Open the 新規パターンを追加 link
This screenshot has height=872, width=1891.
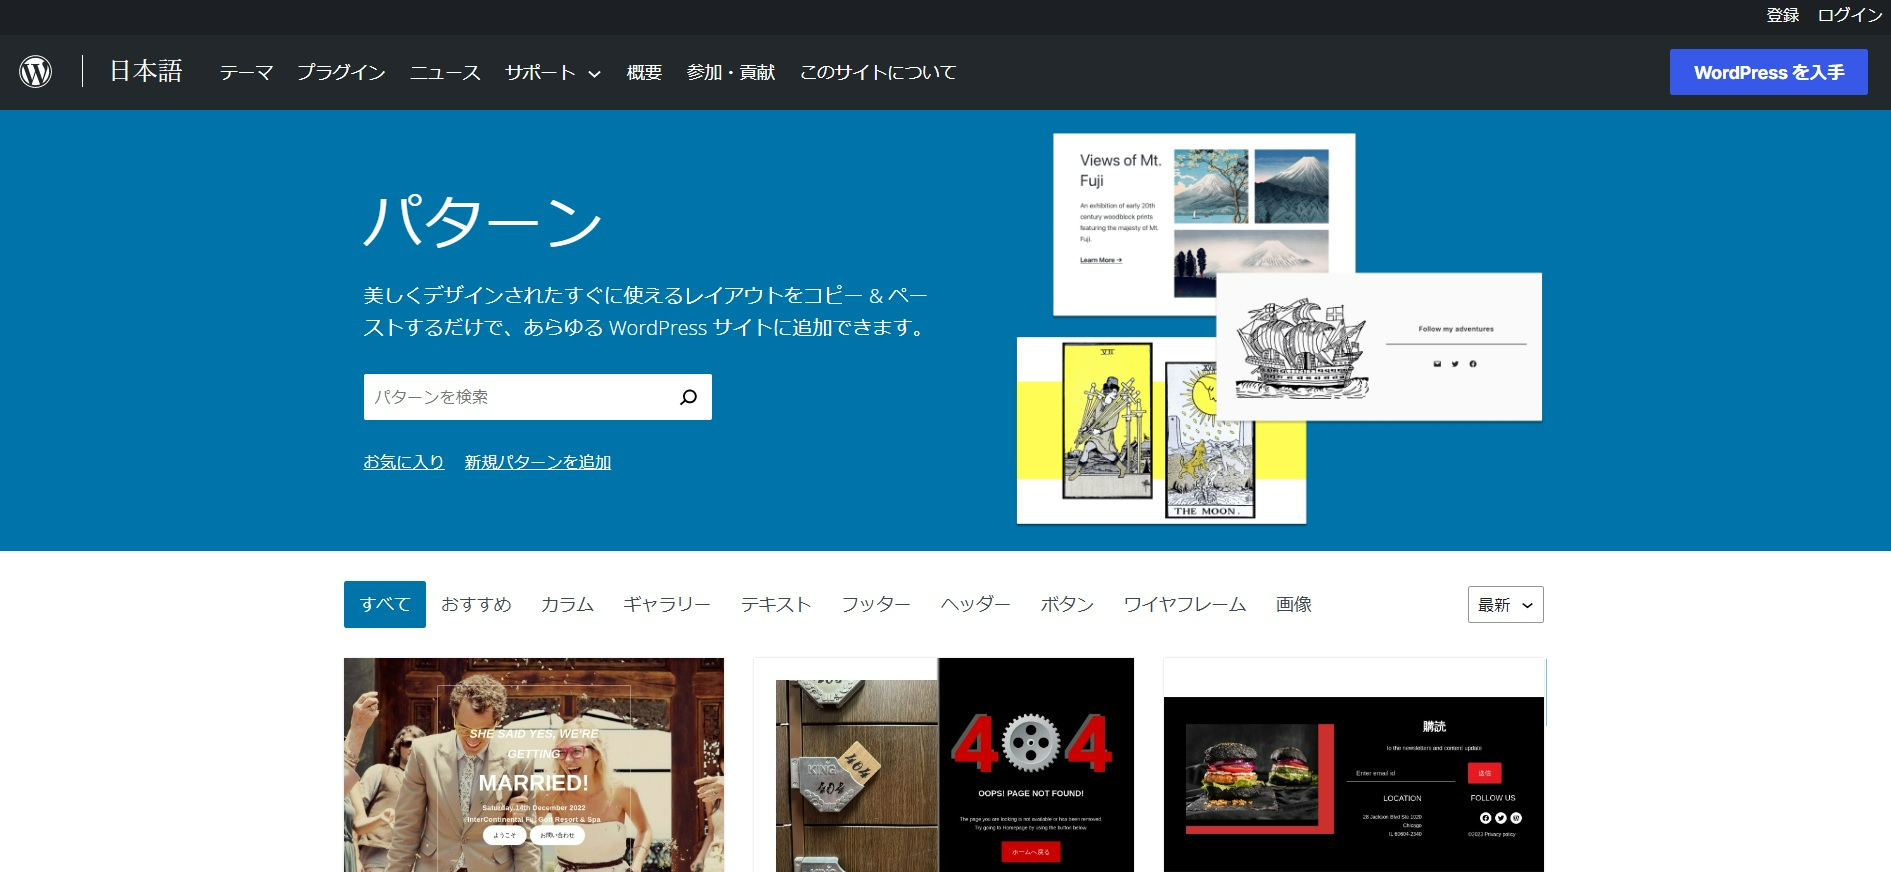coord(538,462)
